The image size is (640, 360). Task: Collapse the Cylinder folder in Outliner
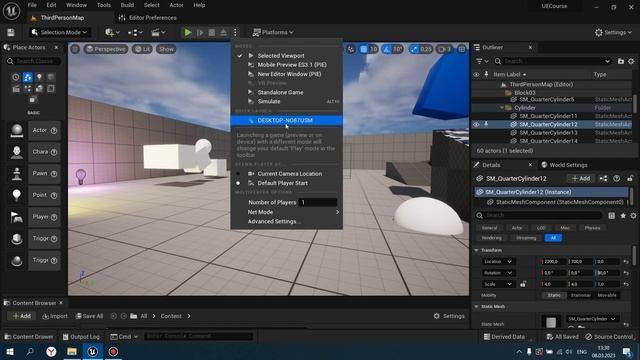(x=502, y=108)
